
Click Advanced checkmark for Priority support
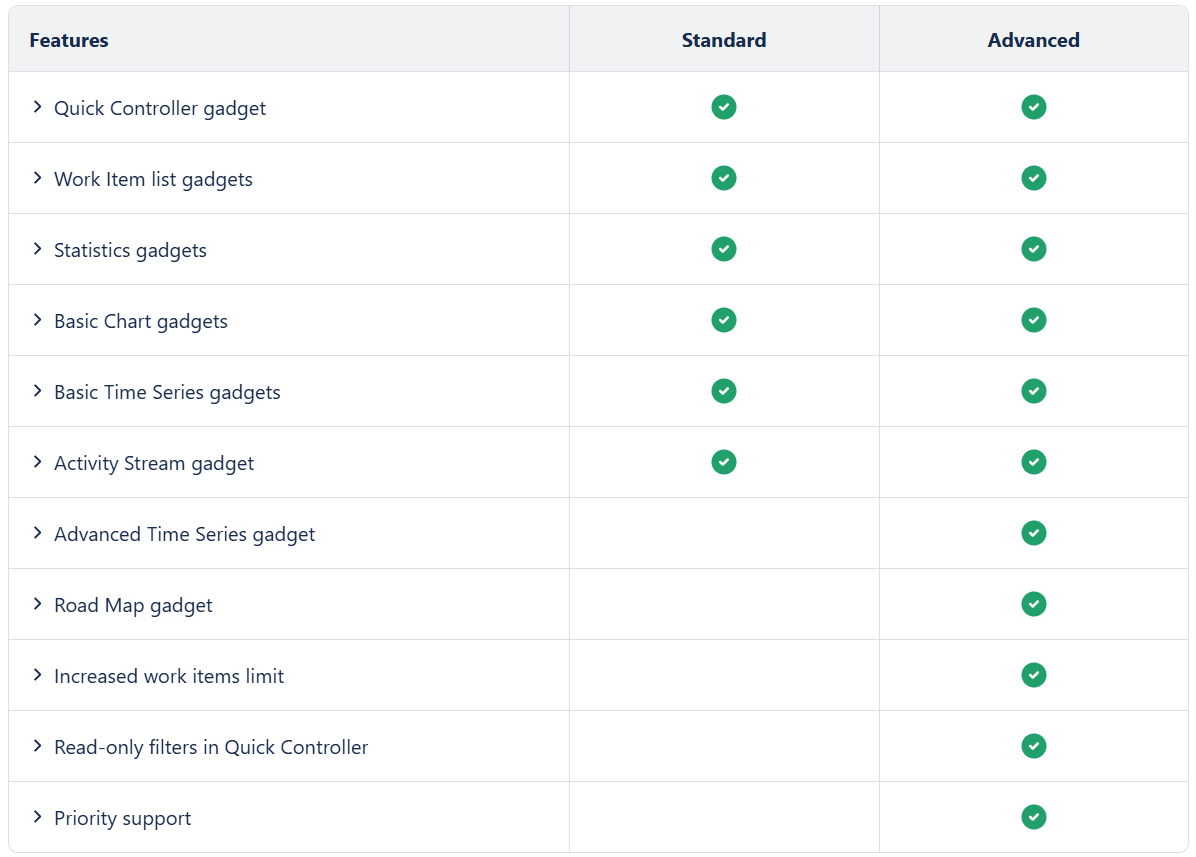[1034, 817]
